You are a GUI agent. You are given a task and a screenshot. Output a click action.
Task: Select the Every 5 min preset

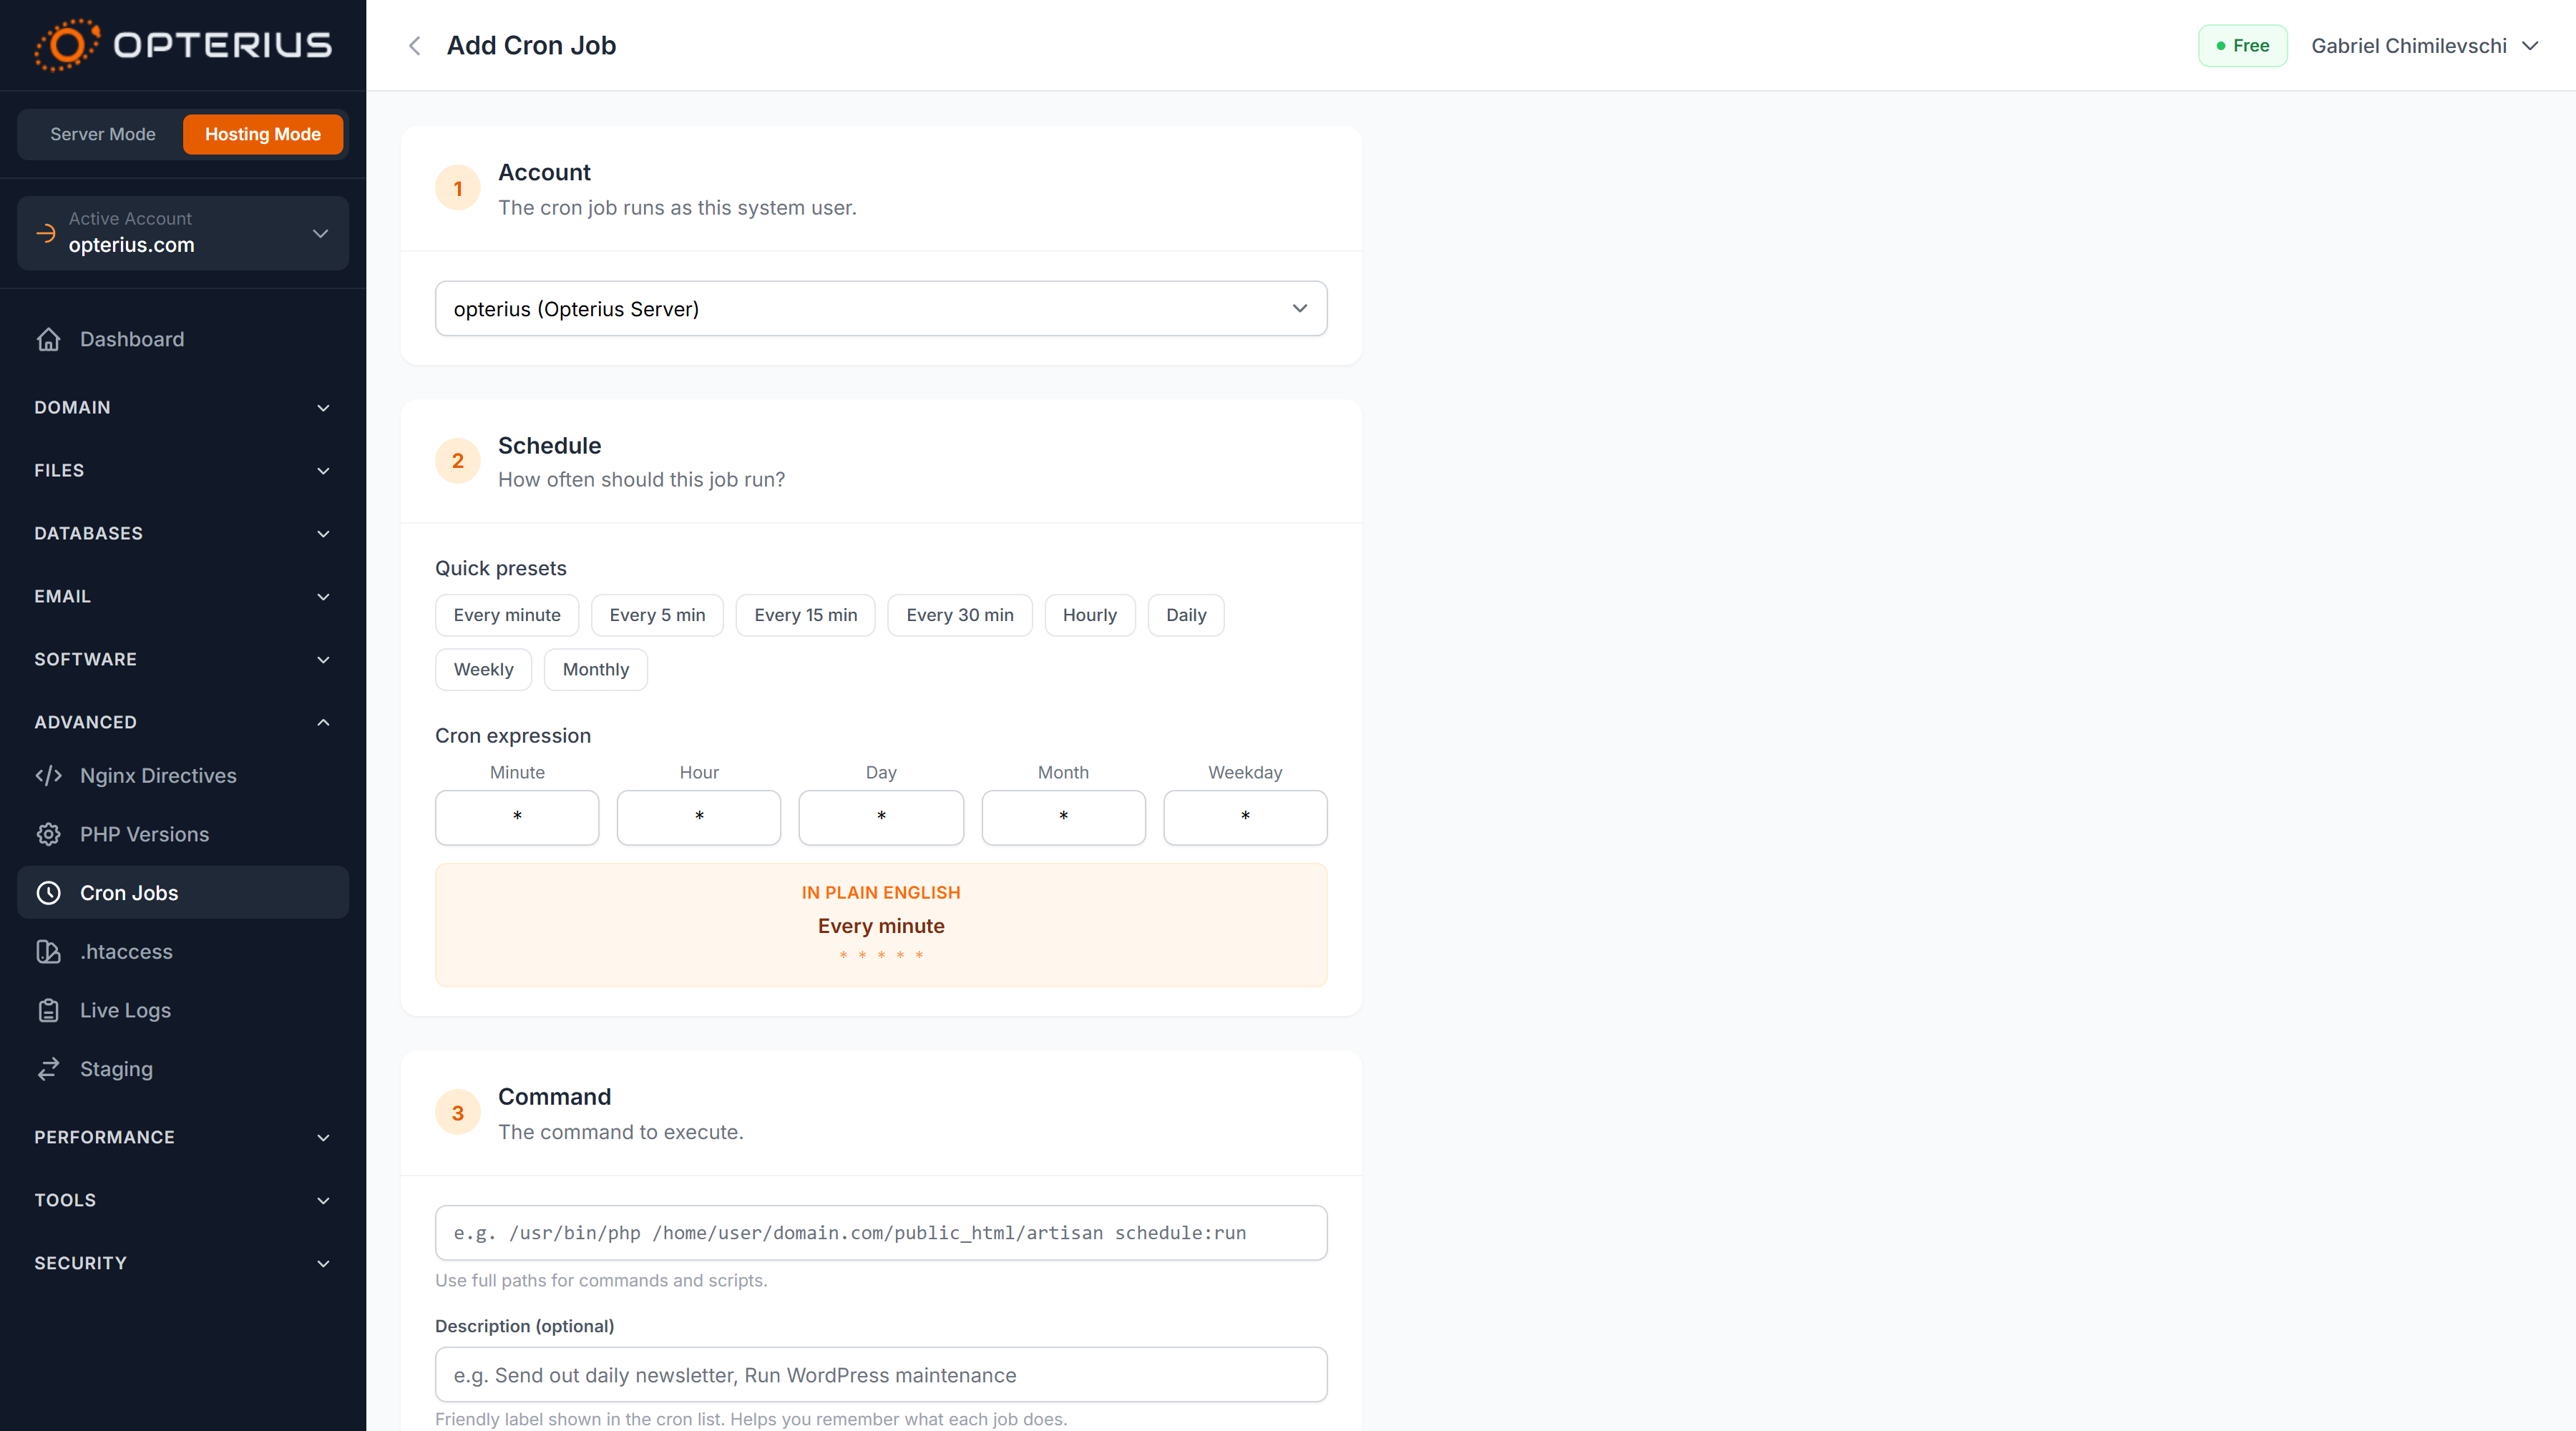(x=657, y=615)
